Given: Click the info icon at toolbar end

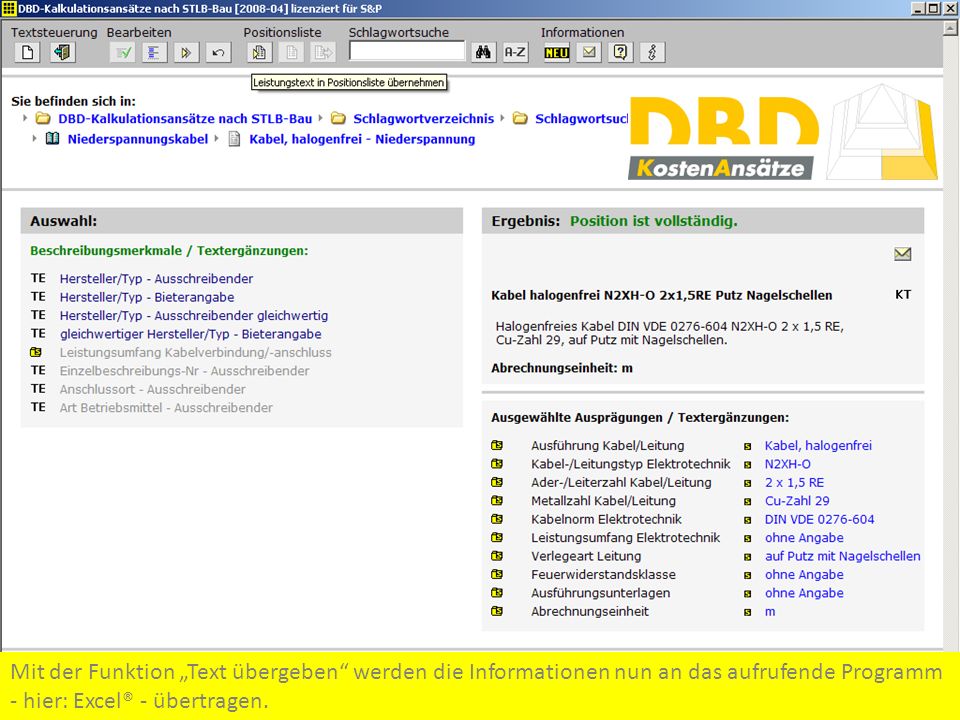Looking at the screenshot, I should tap(652, 53).
